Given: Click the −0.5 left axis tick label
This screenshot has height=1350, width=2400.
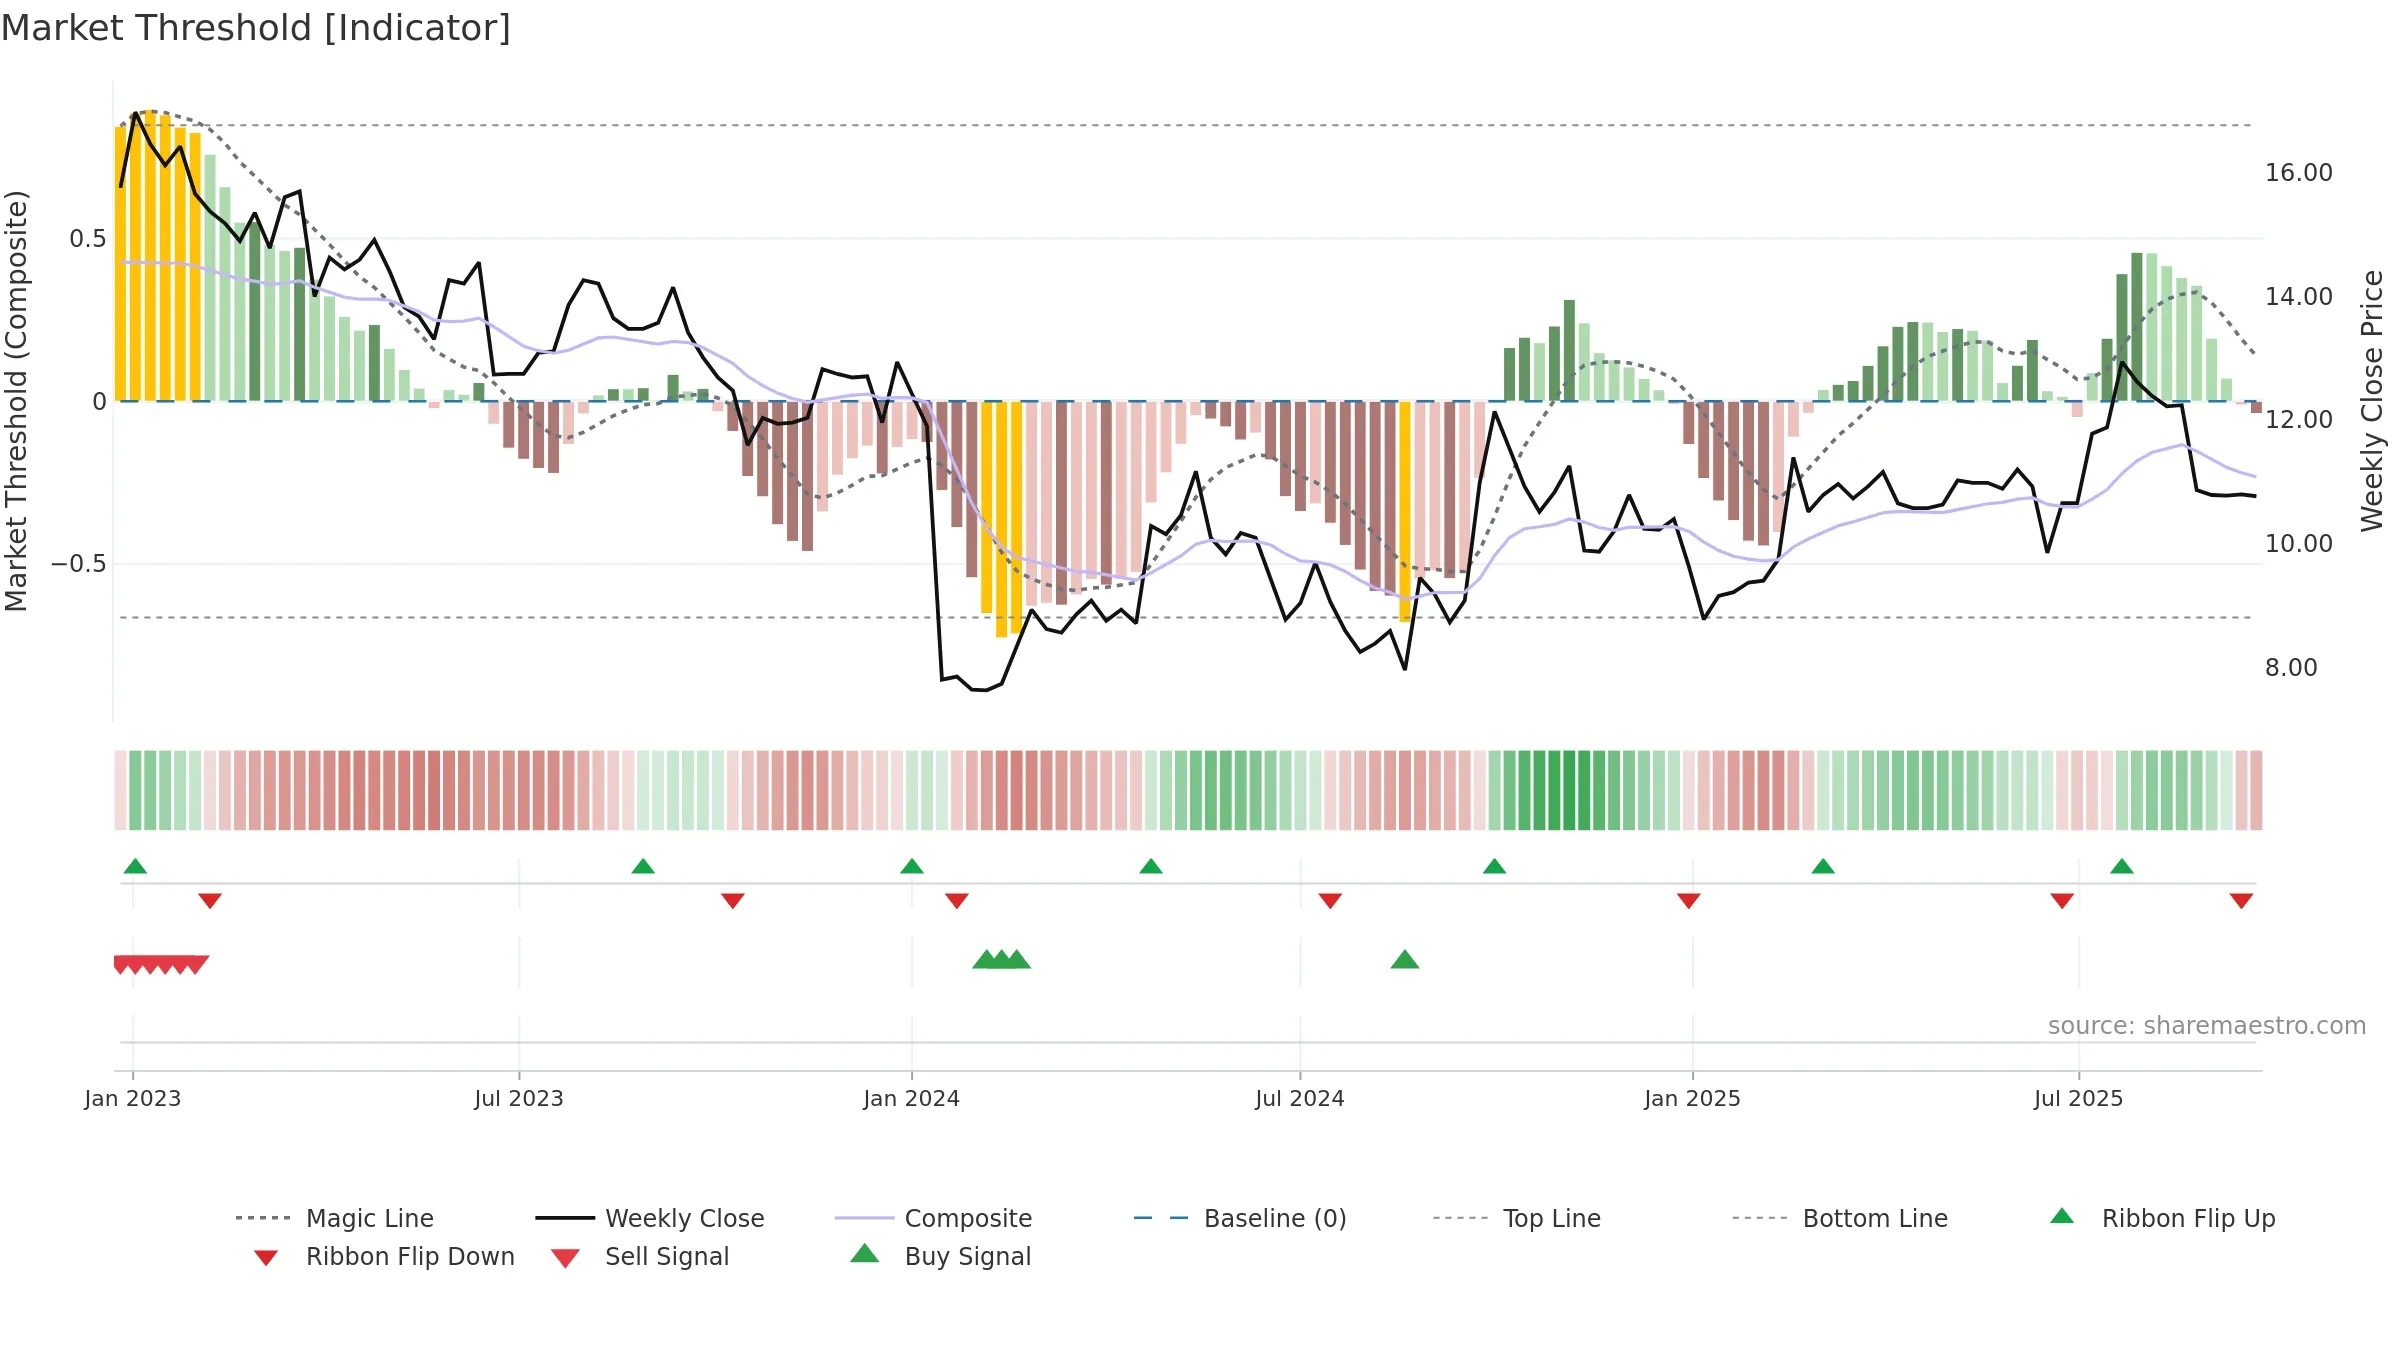Looking at the screenshot, I should pyautogui.click(x=79, y=564).
